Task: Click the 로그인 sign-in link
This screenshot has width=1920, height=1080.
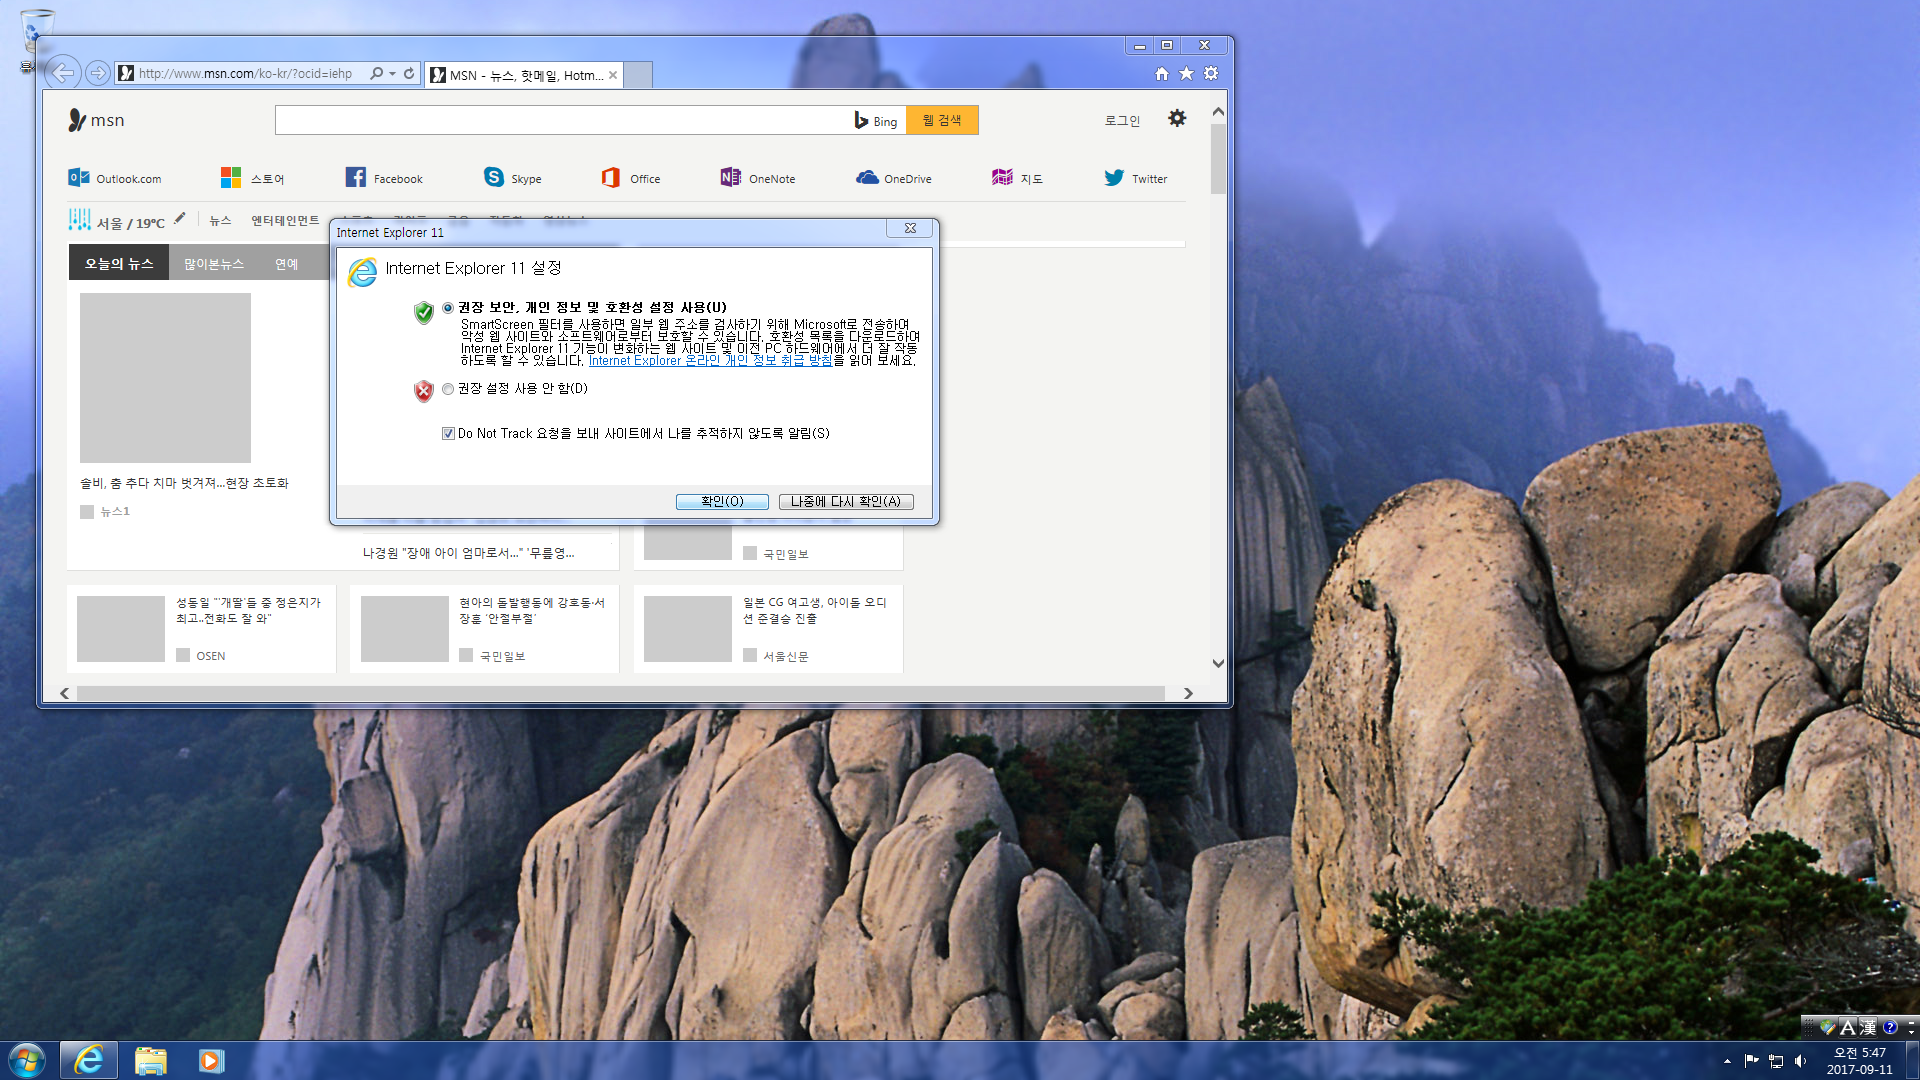Action: [1122, 121]
